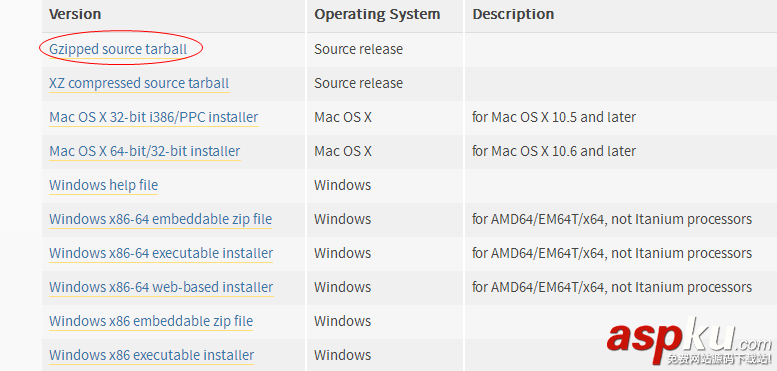Viewport: 777px width, 371px height.
Task: Click the Operating System column header
Action: (x=377, y=14)
